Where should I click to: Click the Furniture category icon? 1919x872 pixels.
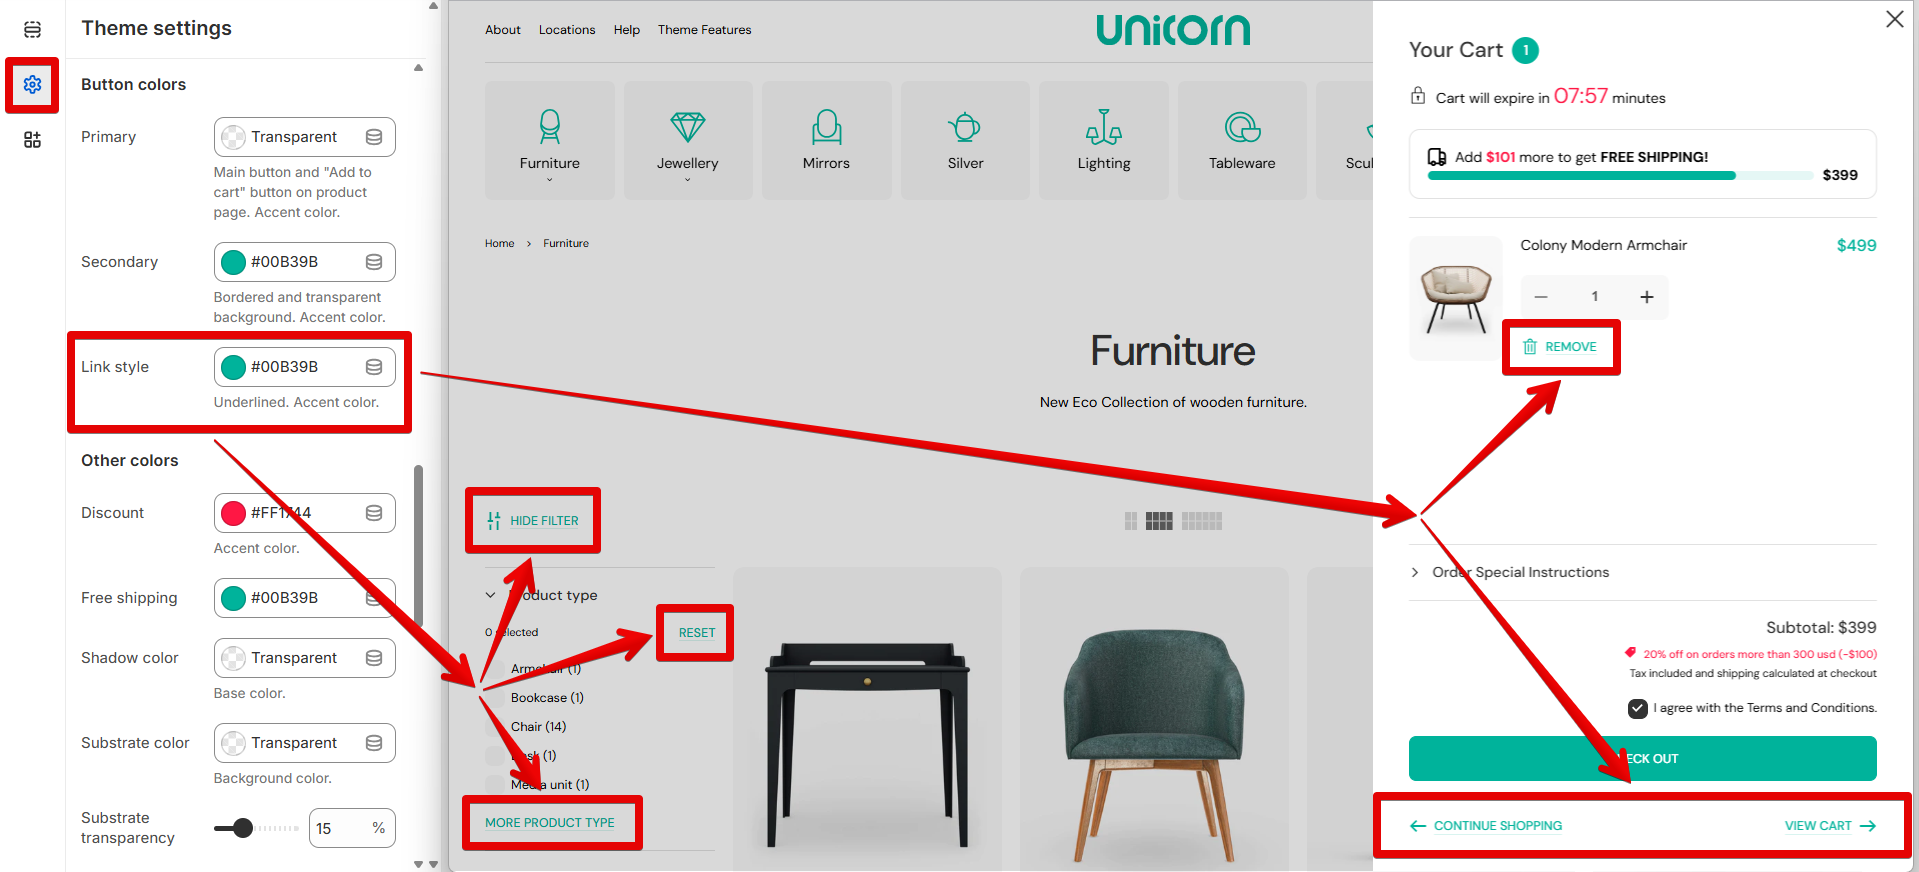549,128
